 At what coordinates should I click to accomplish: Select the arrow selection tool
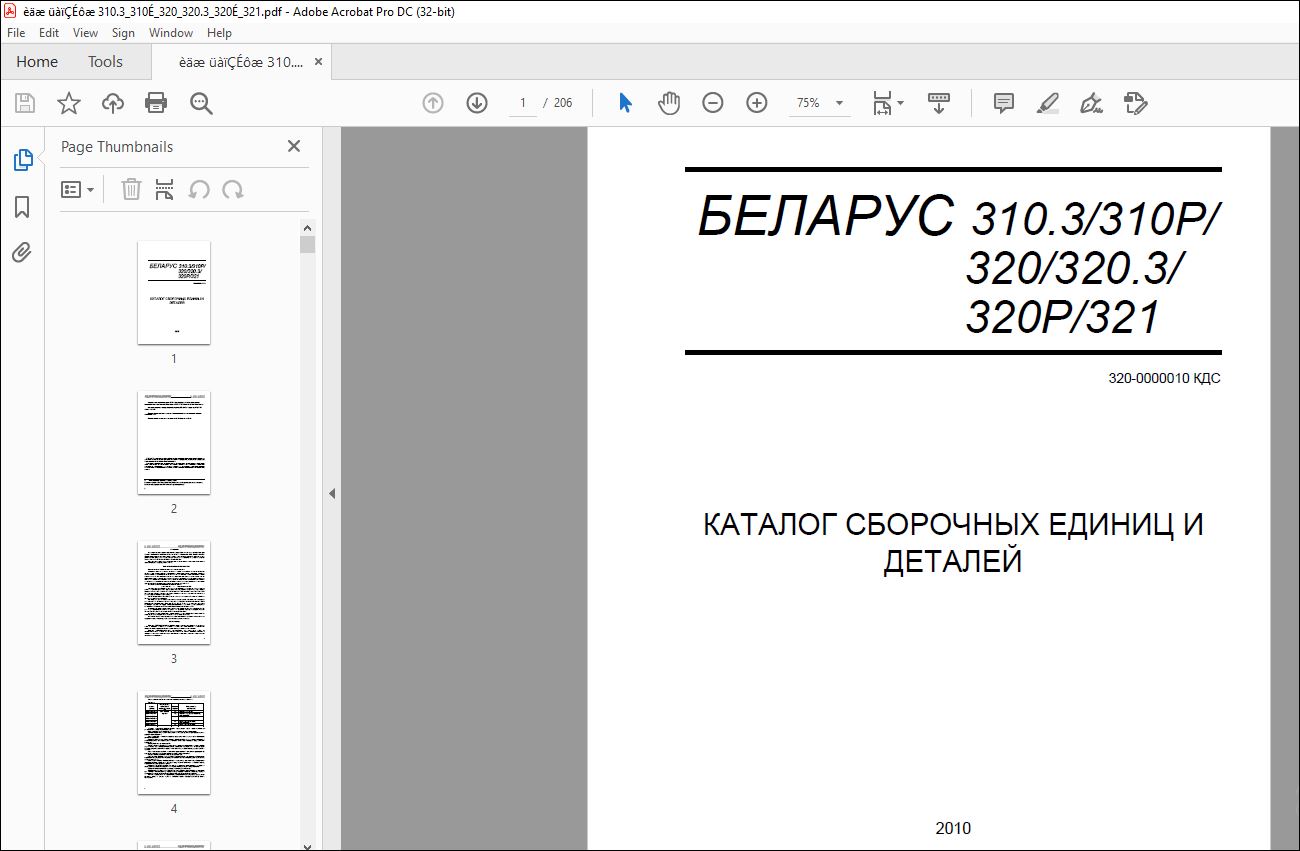[626, 103]
